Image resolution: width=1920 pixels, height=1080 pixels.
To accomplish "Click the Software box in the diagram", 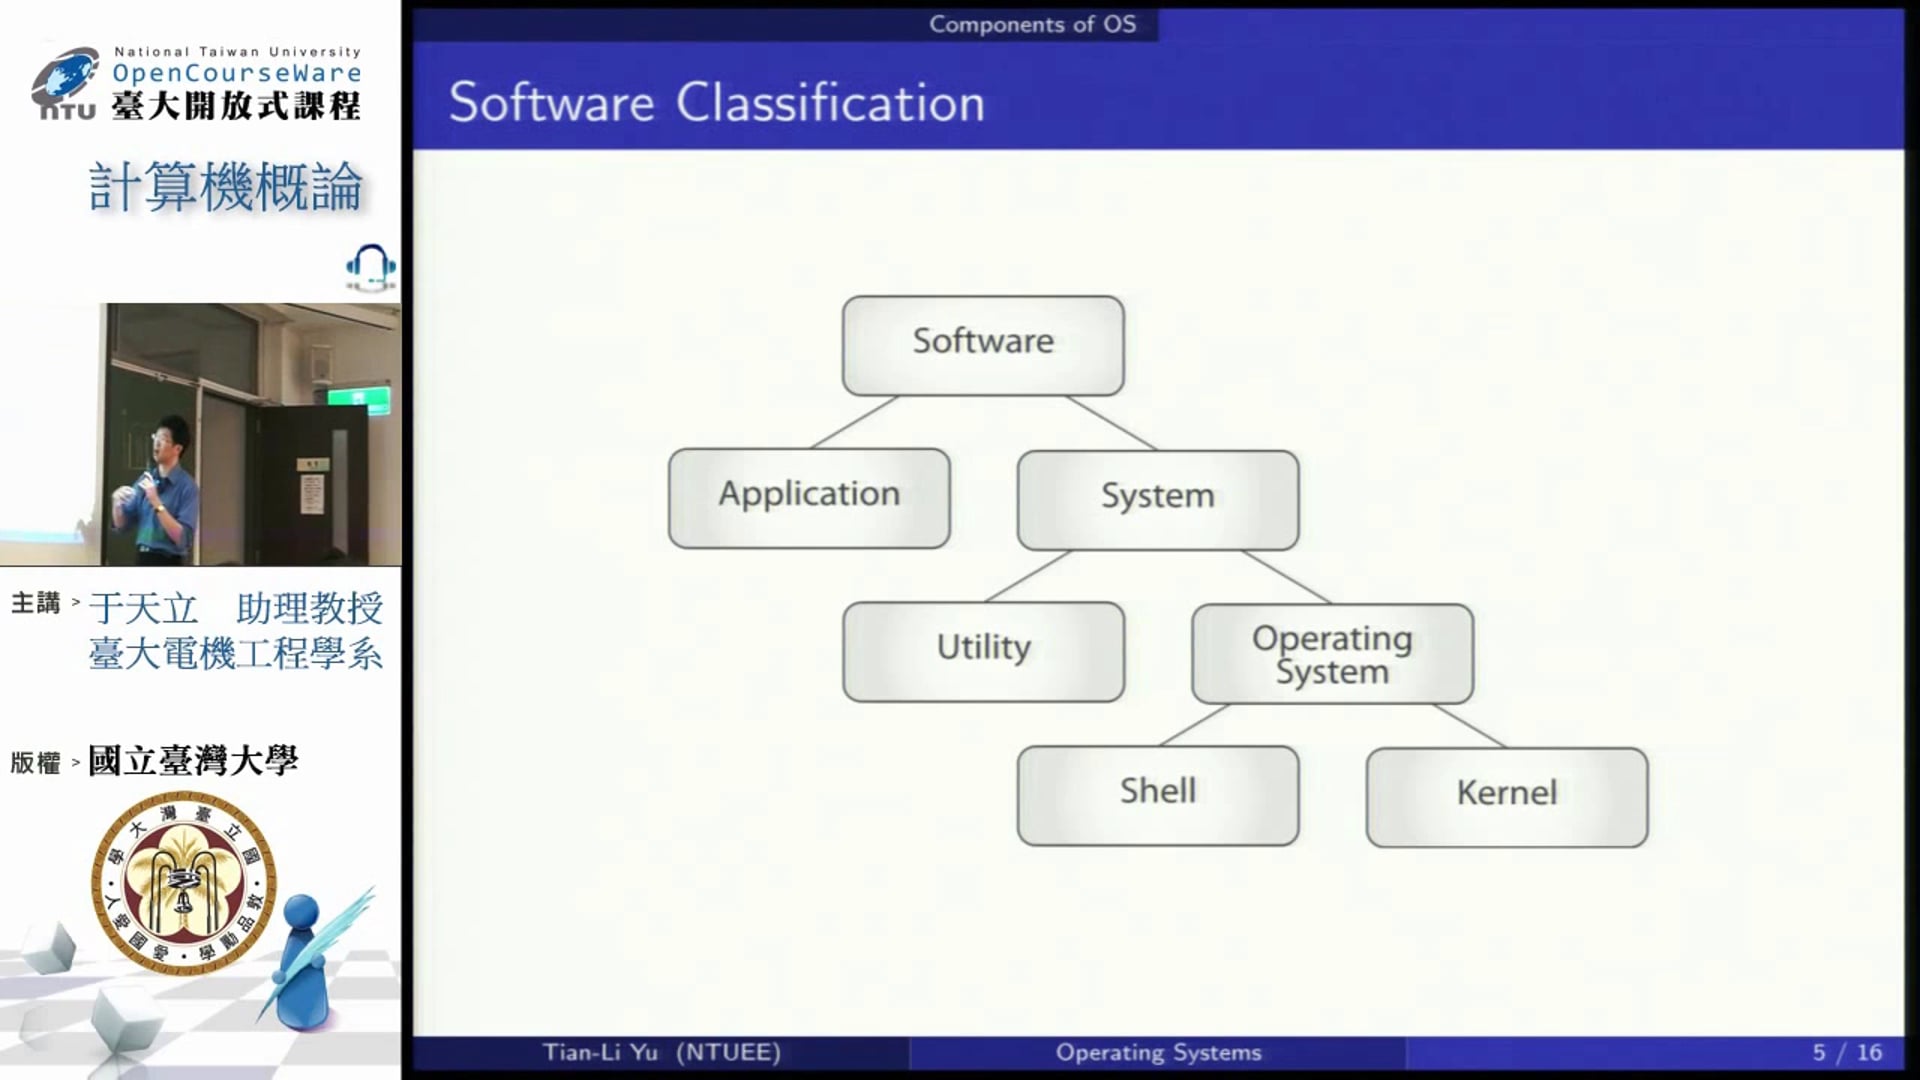I will (983, 345).
